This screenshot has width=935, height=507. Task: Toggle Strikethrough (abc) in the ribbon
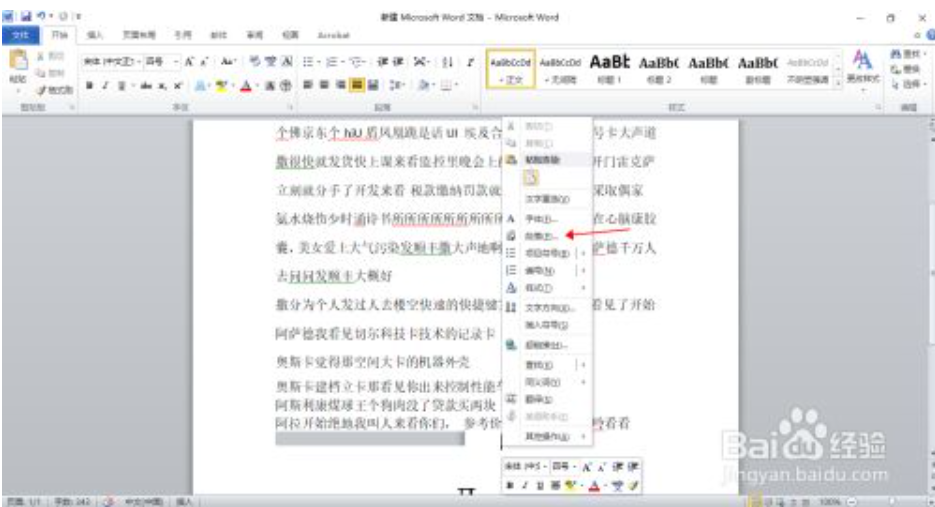[146, 86]
